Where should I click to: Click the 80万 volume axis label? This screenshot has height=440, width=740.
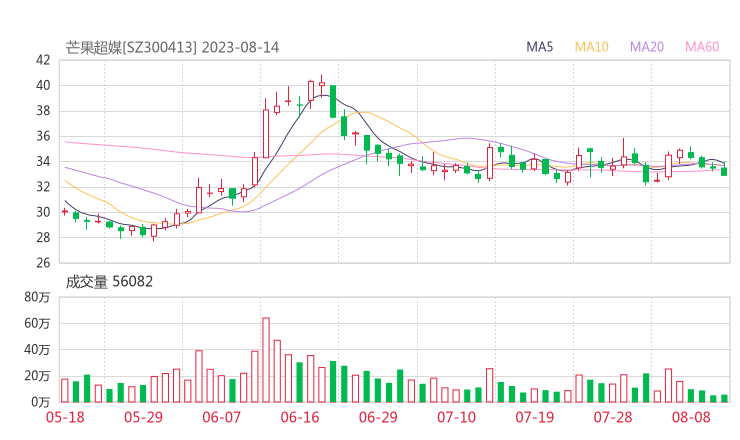click(37, 297)
